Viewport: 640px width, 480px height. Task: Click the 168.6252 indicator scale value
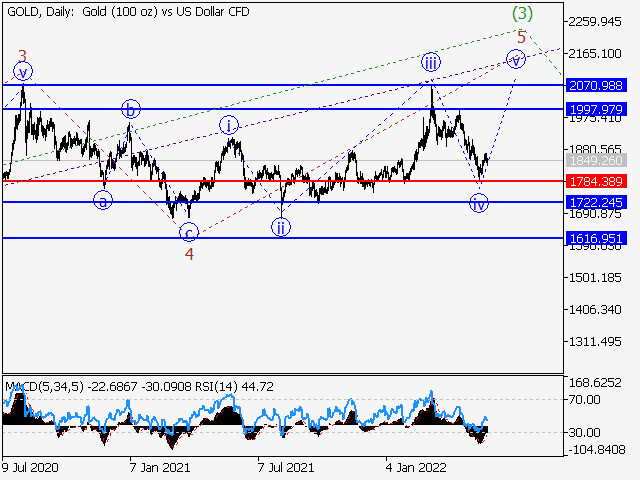click(595, 382)
